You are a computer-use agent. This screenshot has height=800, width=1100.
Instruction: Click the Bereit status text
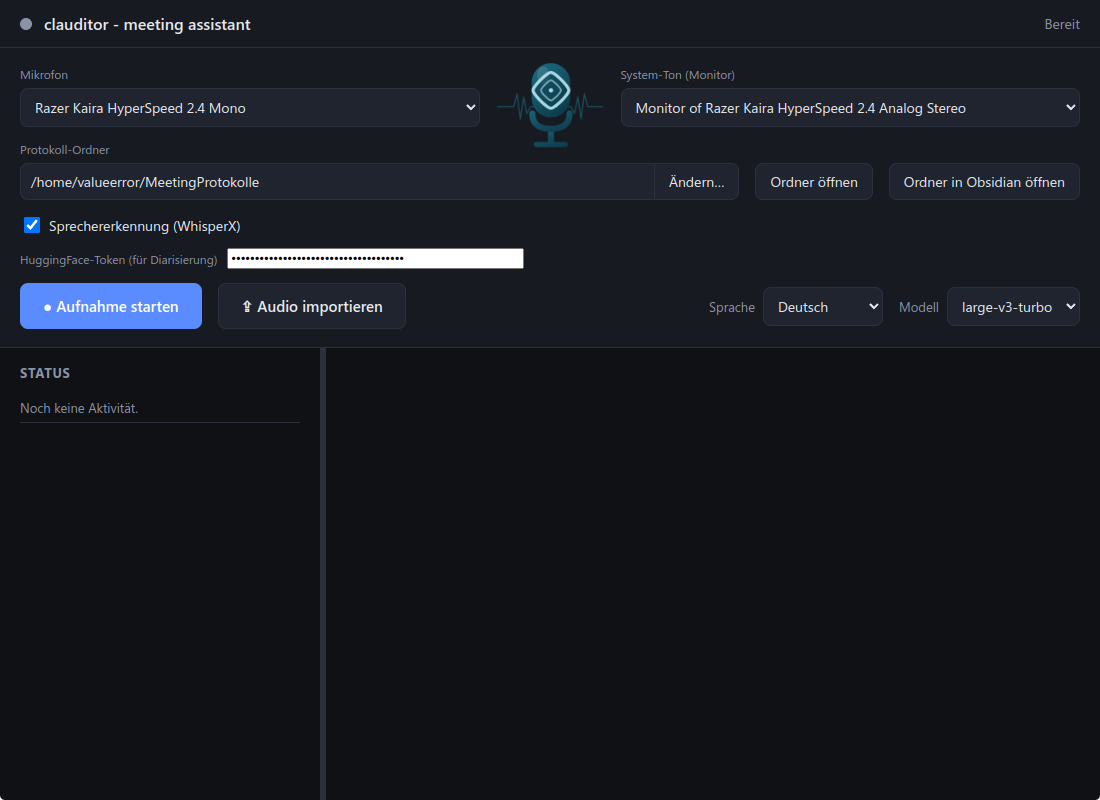[x=1061, y=25]
